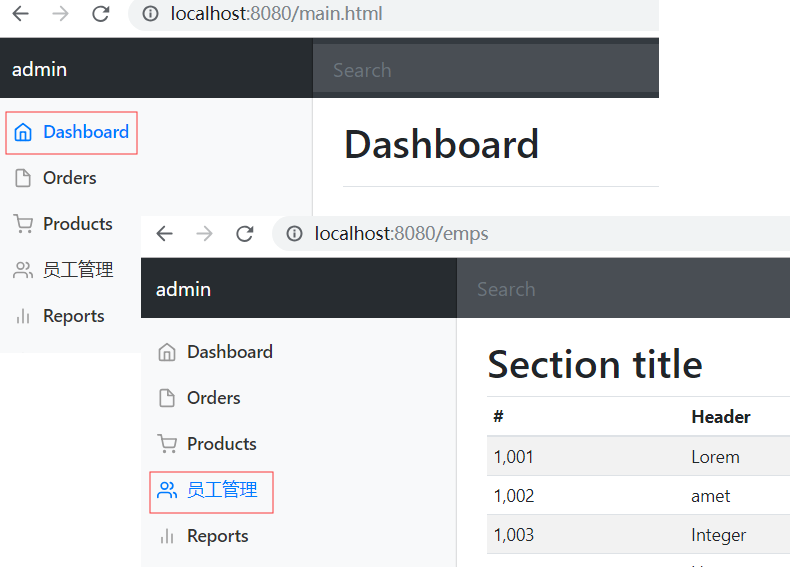Click the admin brand on the emps page navbar
Screen dimensions: 791x567
click(x=183, y=290)
